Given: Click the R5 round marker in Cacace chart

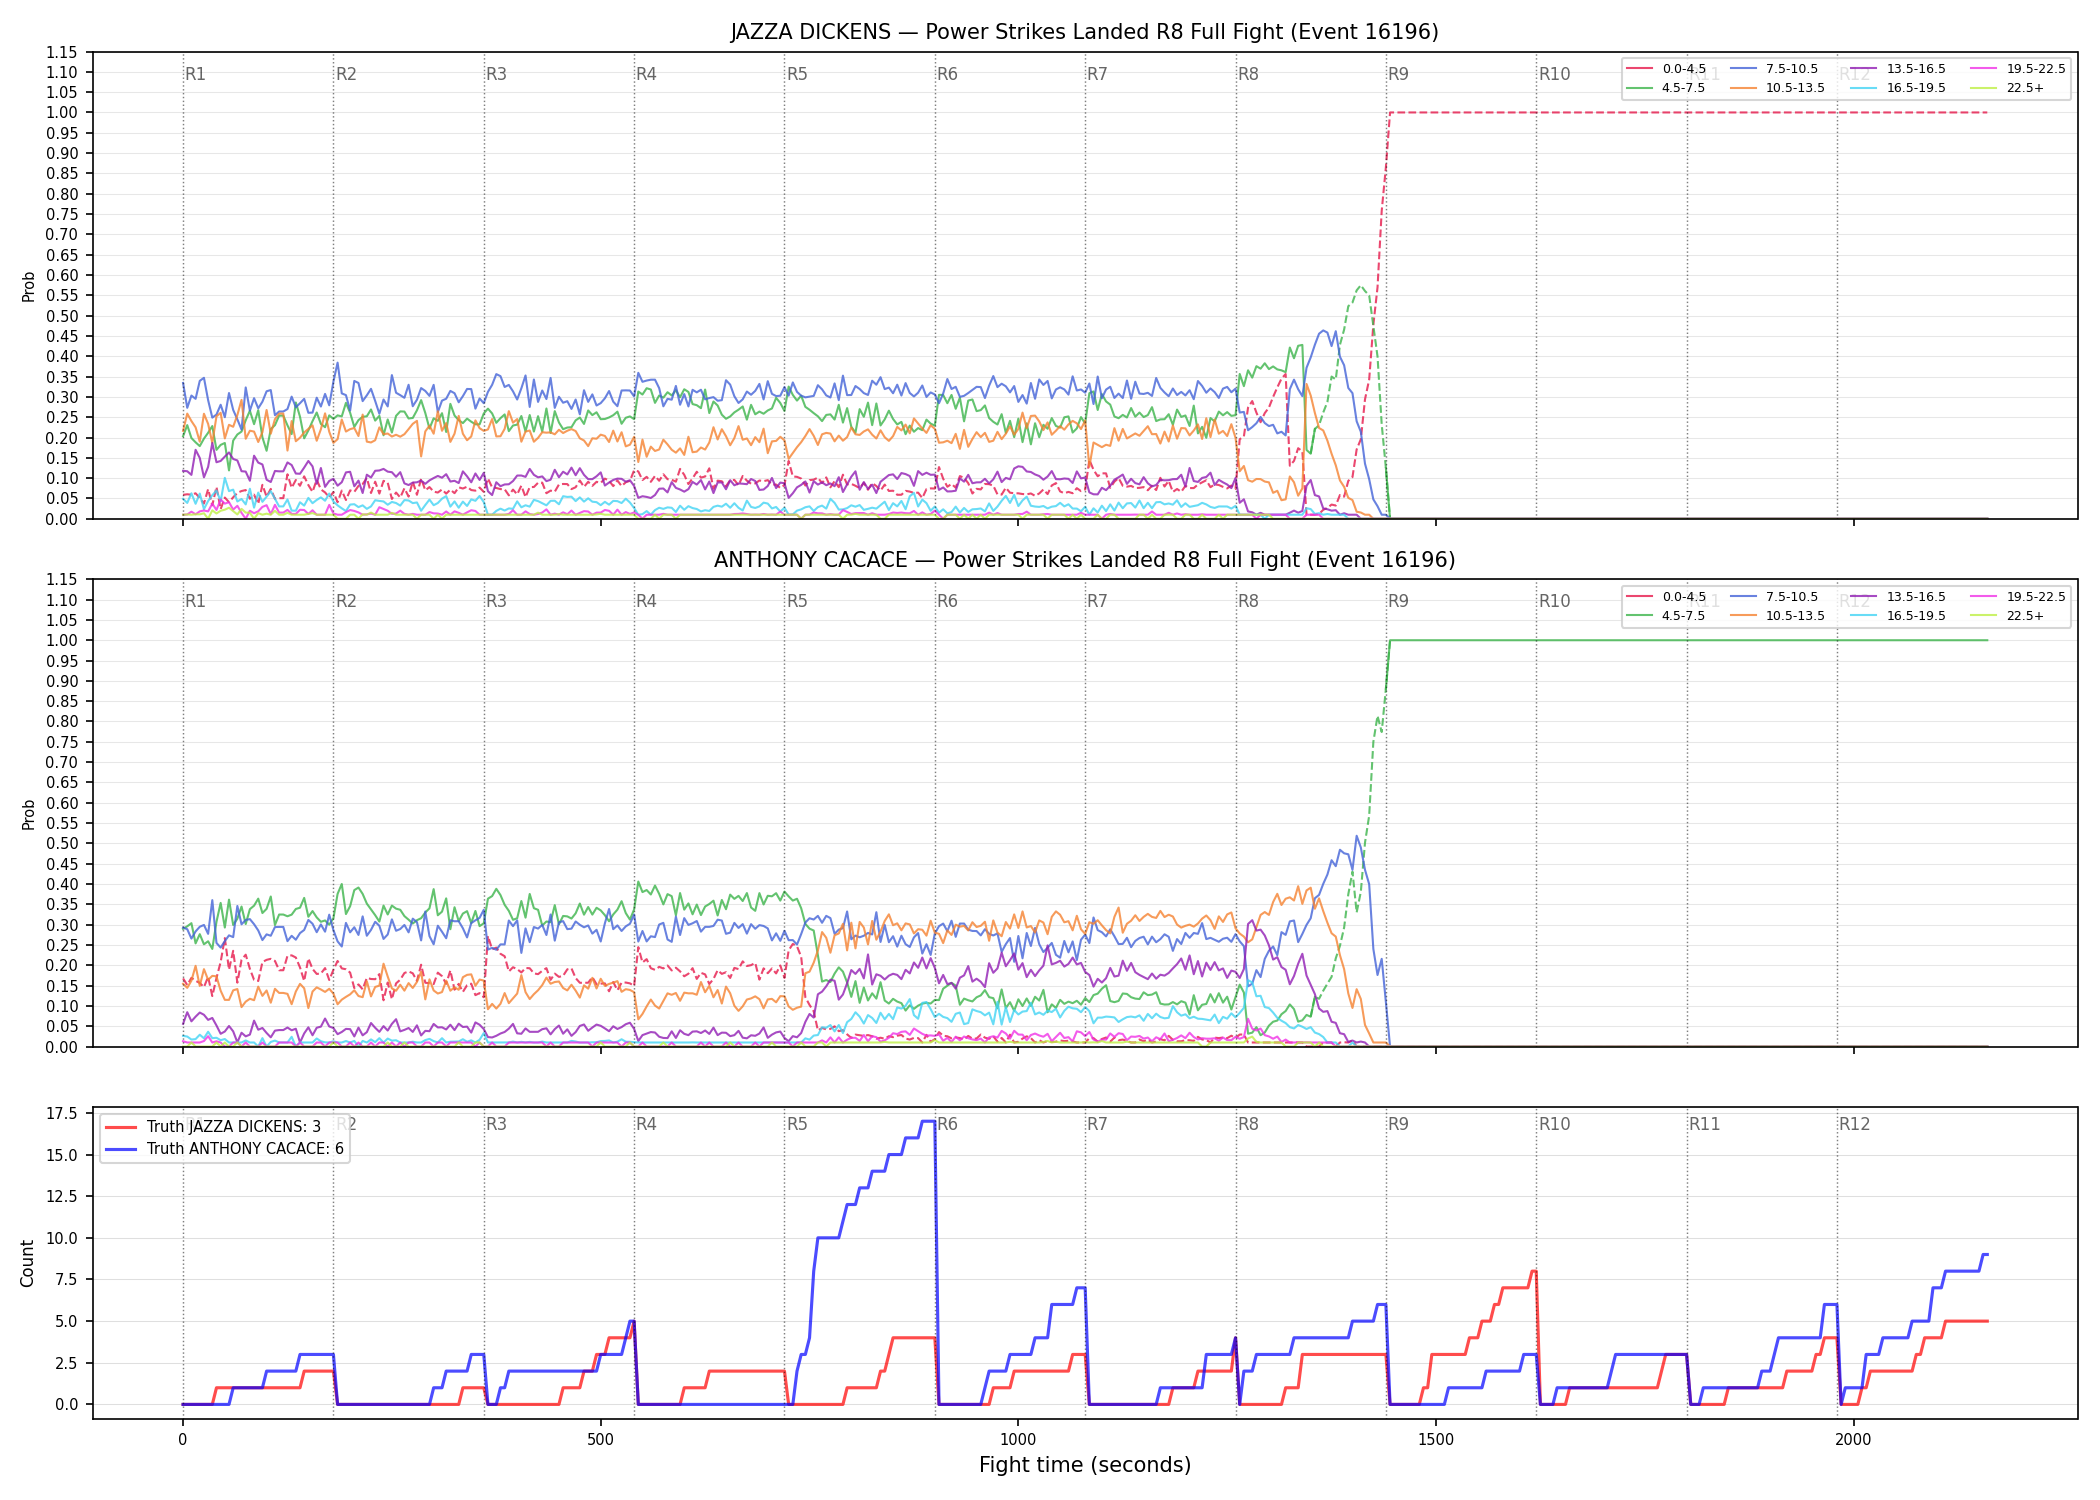Looking at the screenshot, I should (x=797, y=601).
